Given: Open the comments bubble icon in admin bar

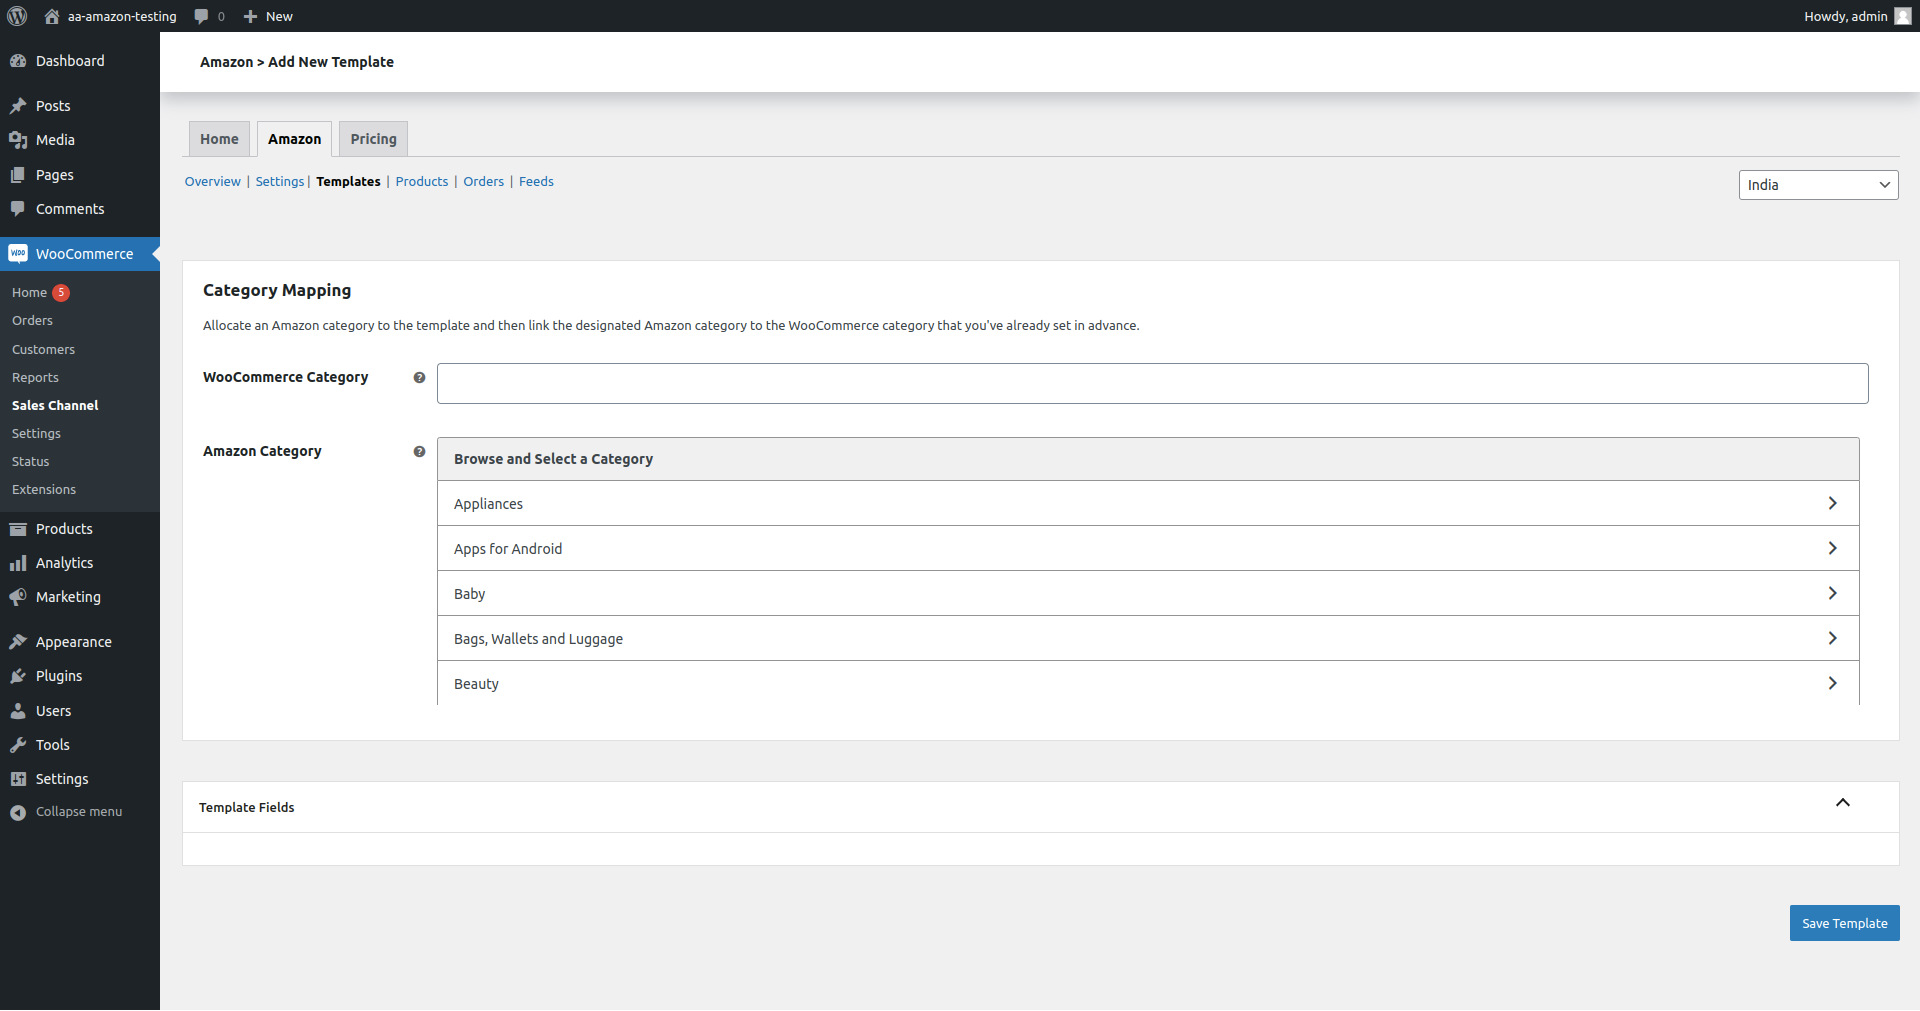Looking at the screenshot, I should pos(201,16).
